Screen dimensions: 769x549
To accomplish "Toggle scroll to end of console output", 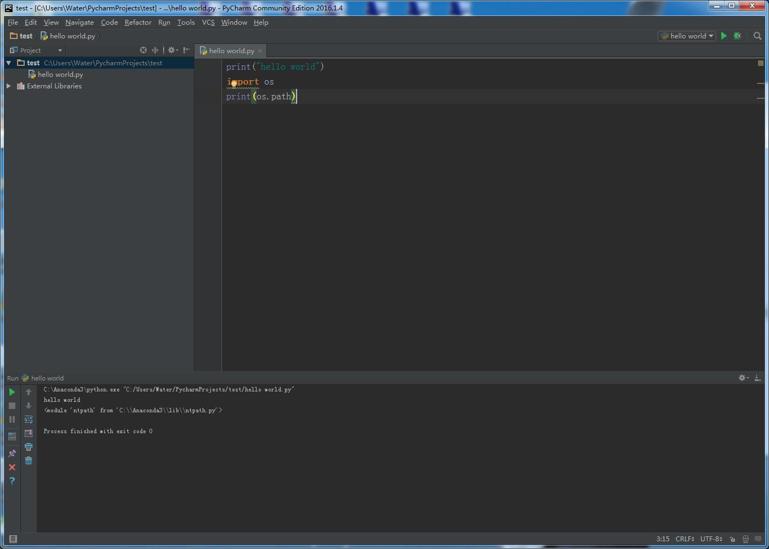I will point(28,433).
